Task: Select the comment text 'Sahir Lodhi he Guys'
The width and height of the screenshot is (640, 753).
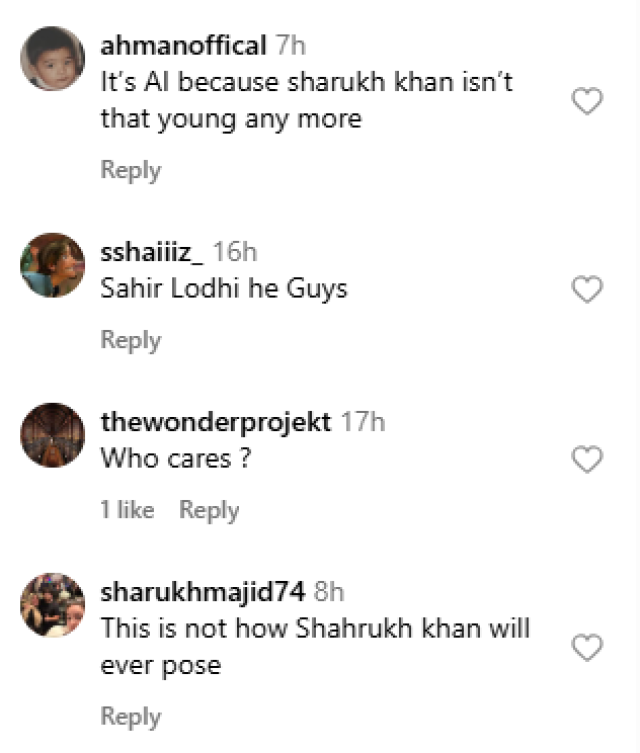Action: pos(224,289)
